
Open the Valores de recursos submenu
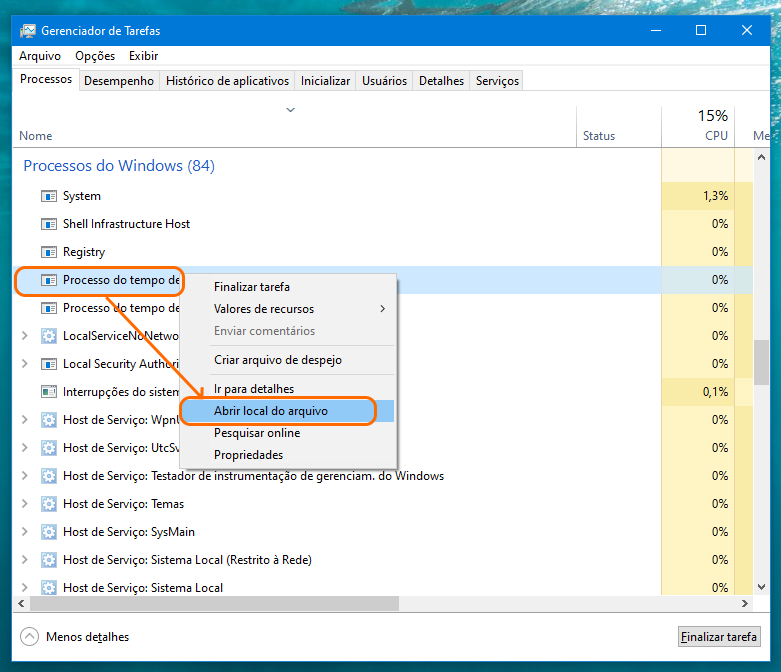[x=288, y=309]
